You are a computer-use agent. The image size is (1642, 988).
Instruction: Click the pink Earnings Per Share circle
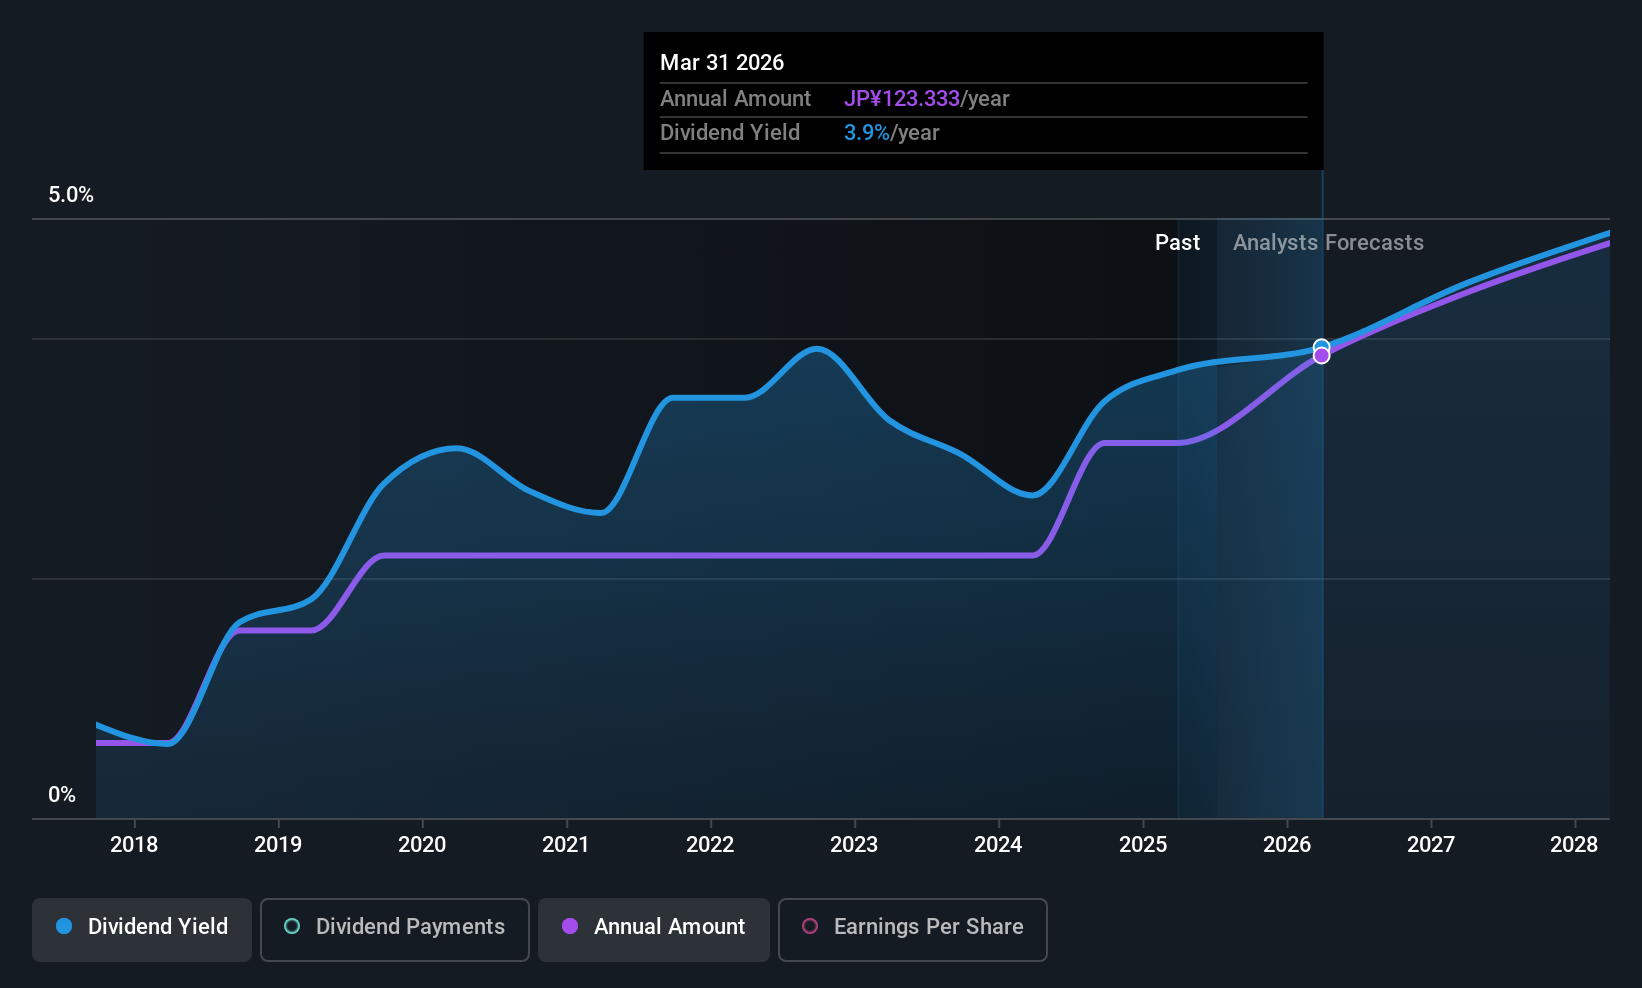coord(810,926)
